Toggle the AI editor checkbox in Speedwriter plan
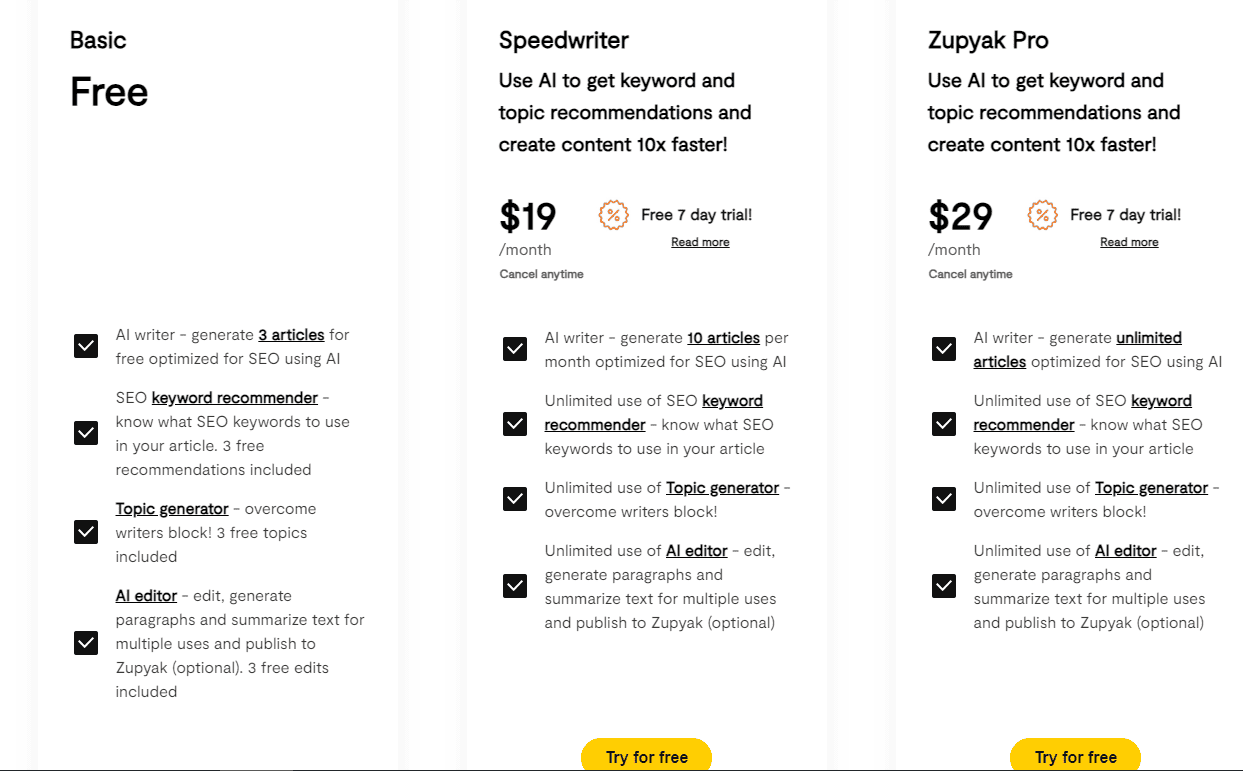 514,586
